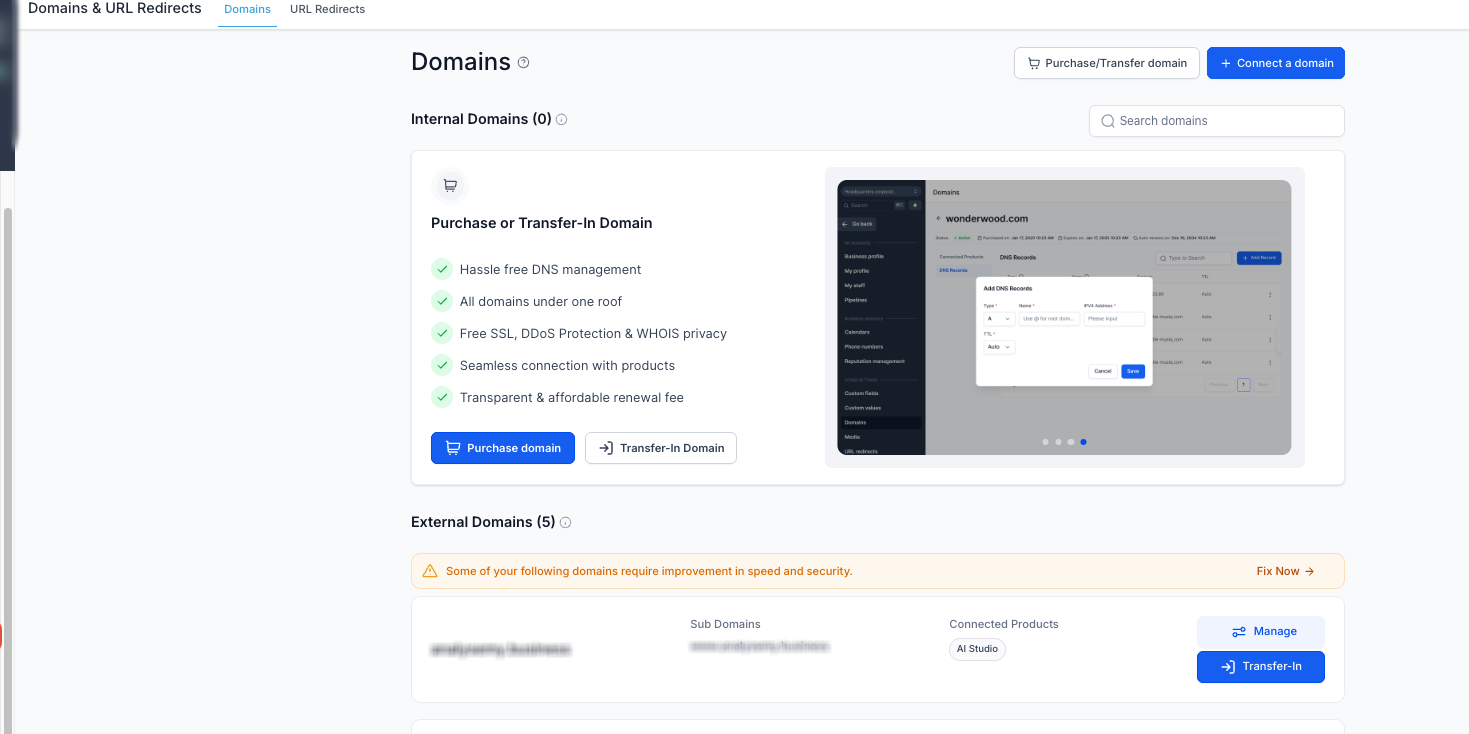Follow the Fix Now link

[1285, 571]
